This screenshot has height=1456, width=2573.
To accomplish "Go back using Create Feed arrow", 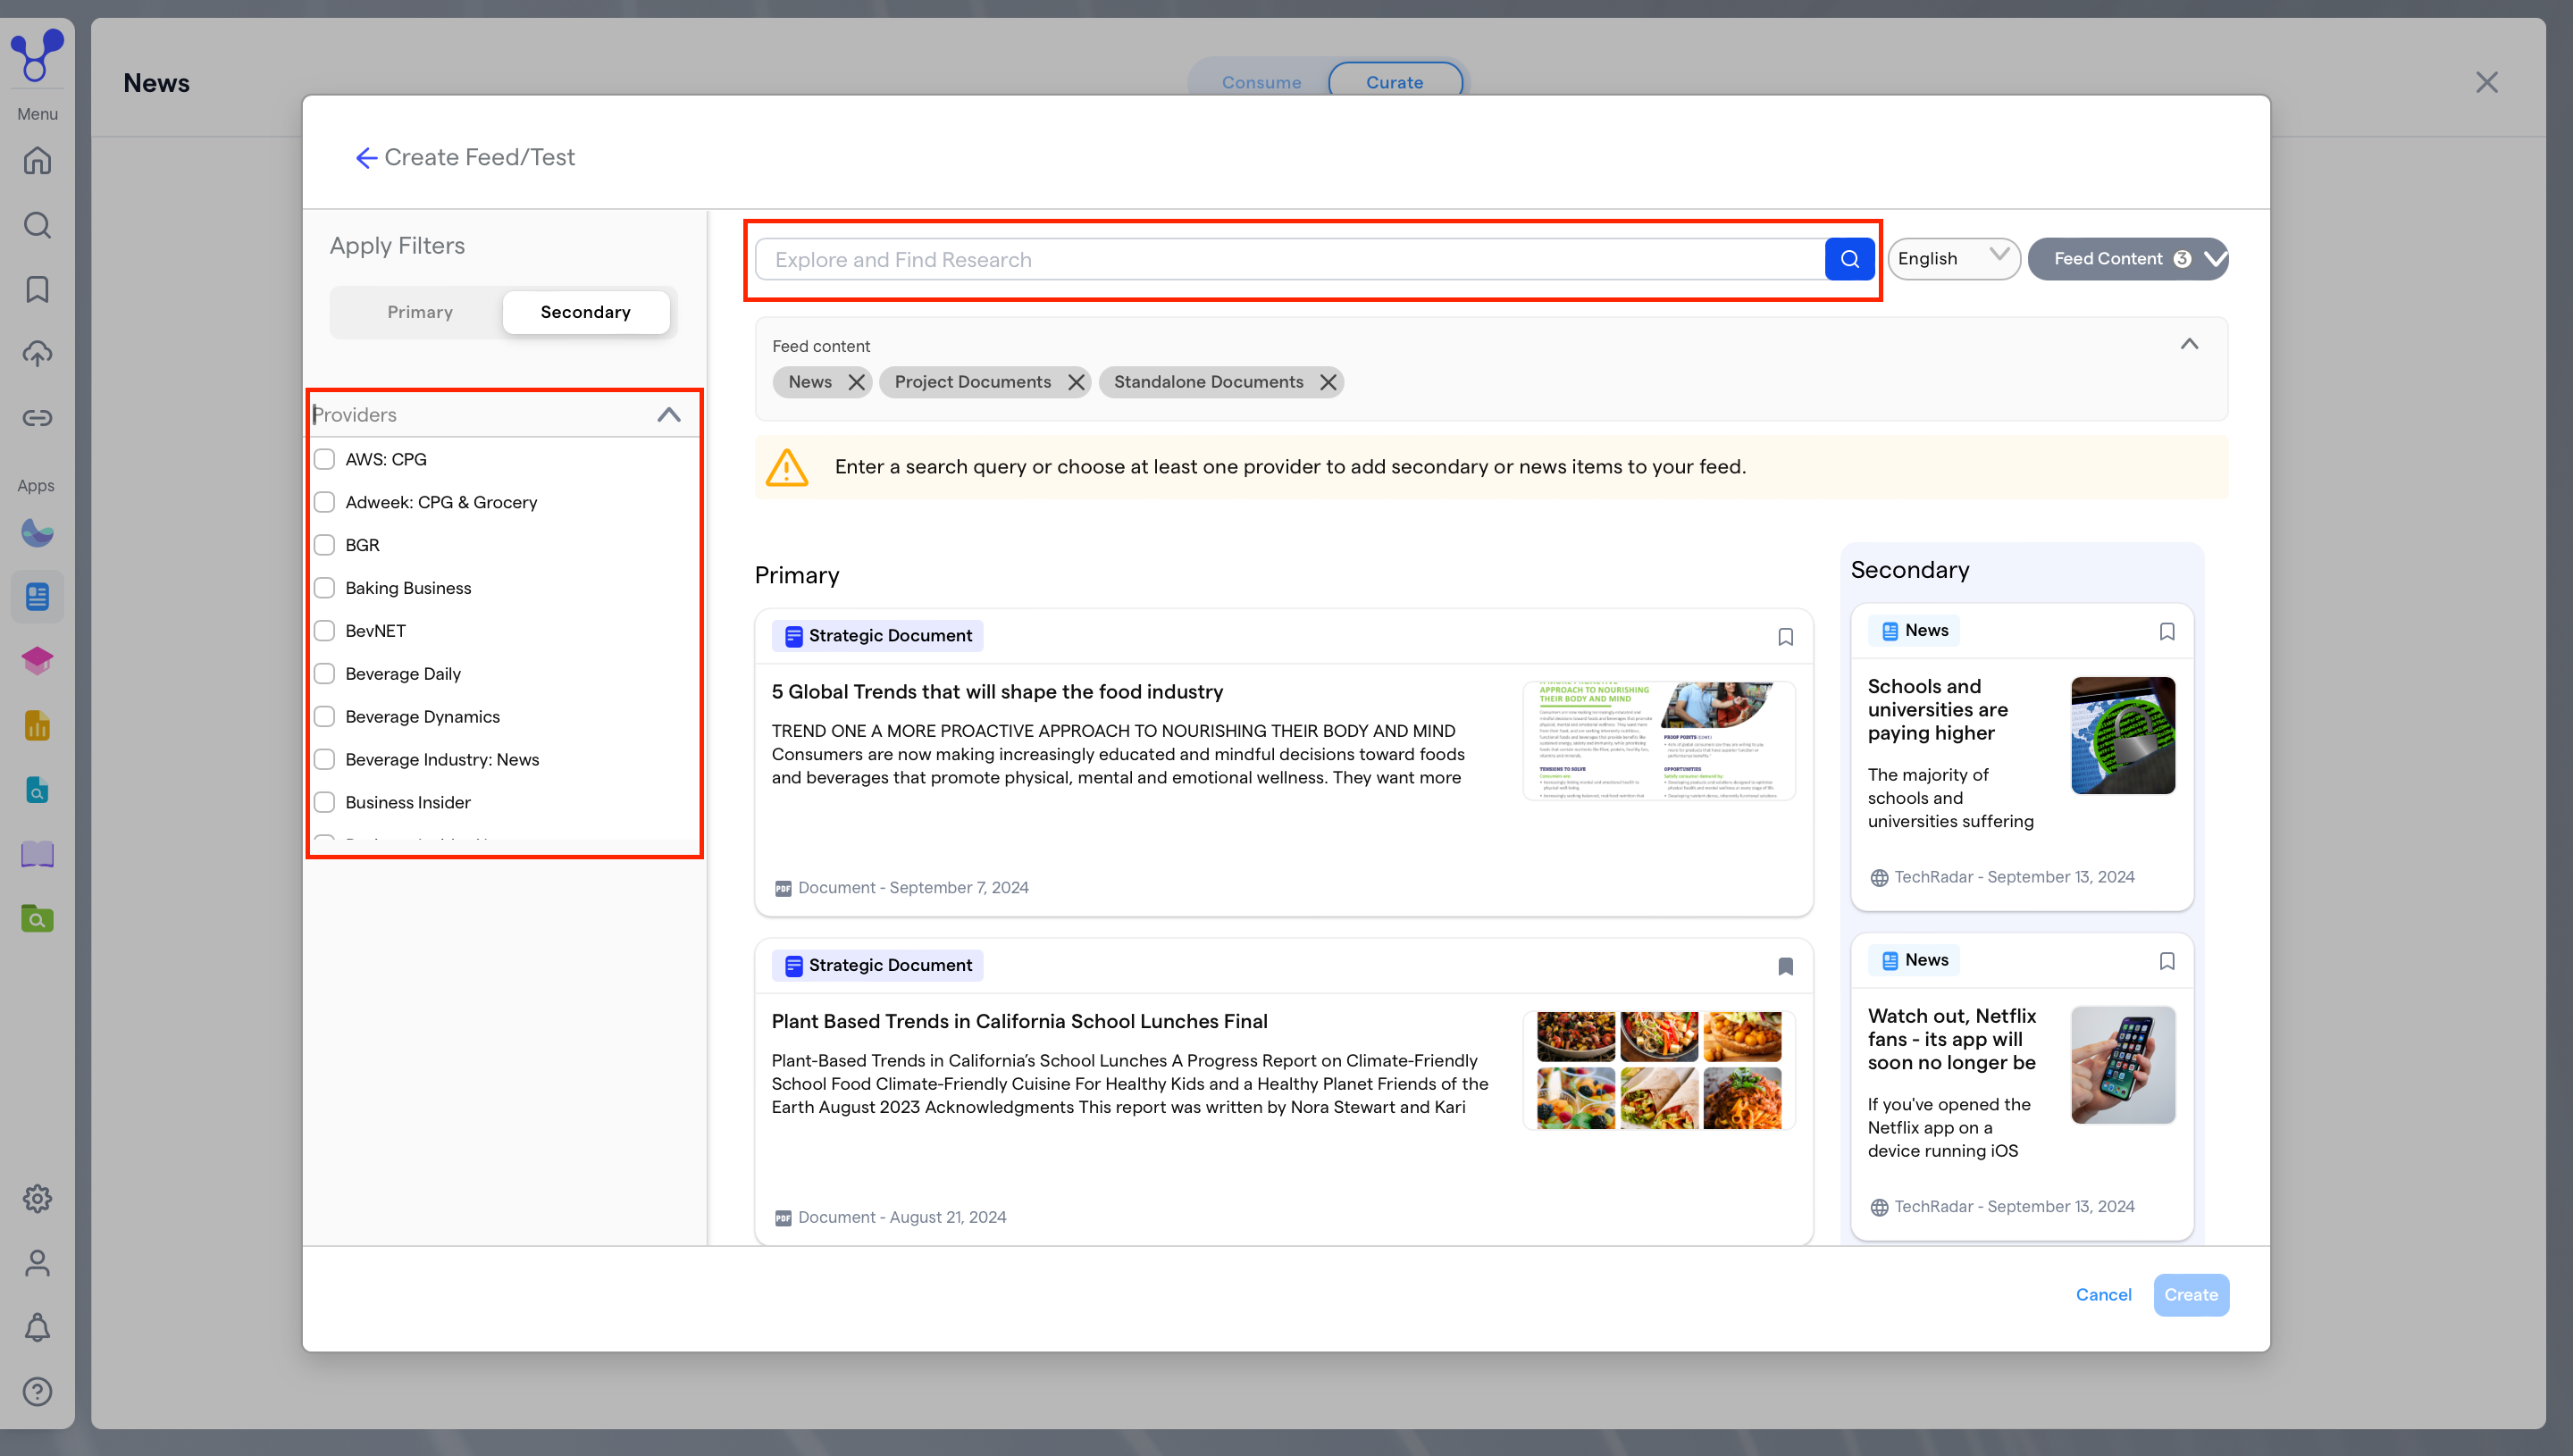I will click(x=365, y=158).
